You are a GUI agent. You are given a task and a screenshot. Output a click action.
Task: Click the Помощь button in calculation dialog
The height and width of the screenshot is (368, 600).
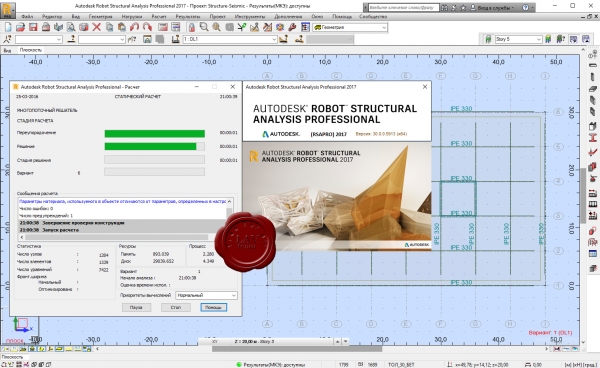[x=214, y=307]
